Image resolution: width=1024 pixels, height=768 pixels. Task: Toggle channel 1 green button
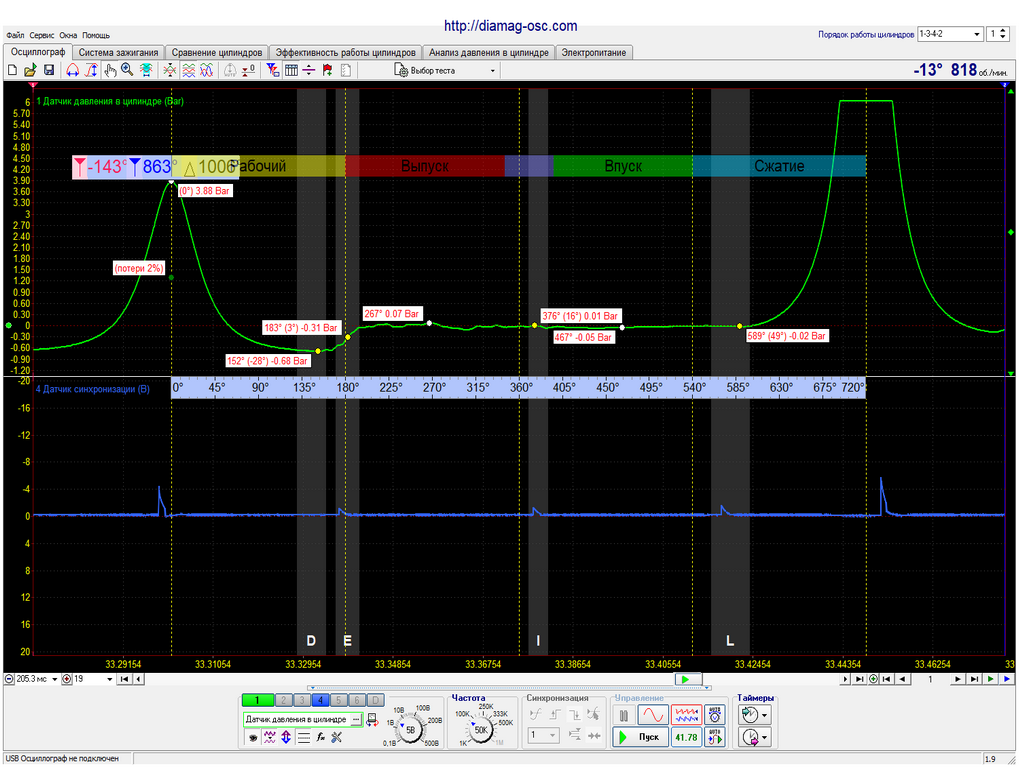[257, 700]
